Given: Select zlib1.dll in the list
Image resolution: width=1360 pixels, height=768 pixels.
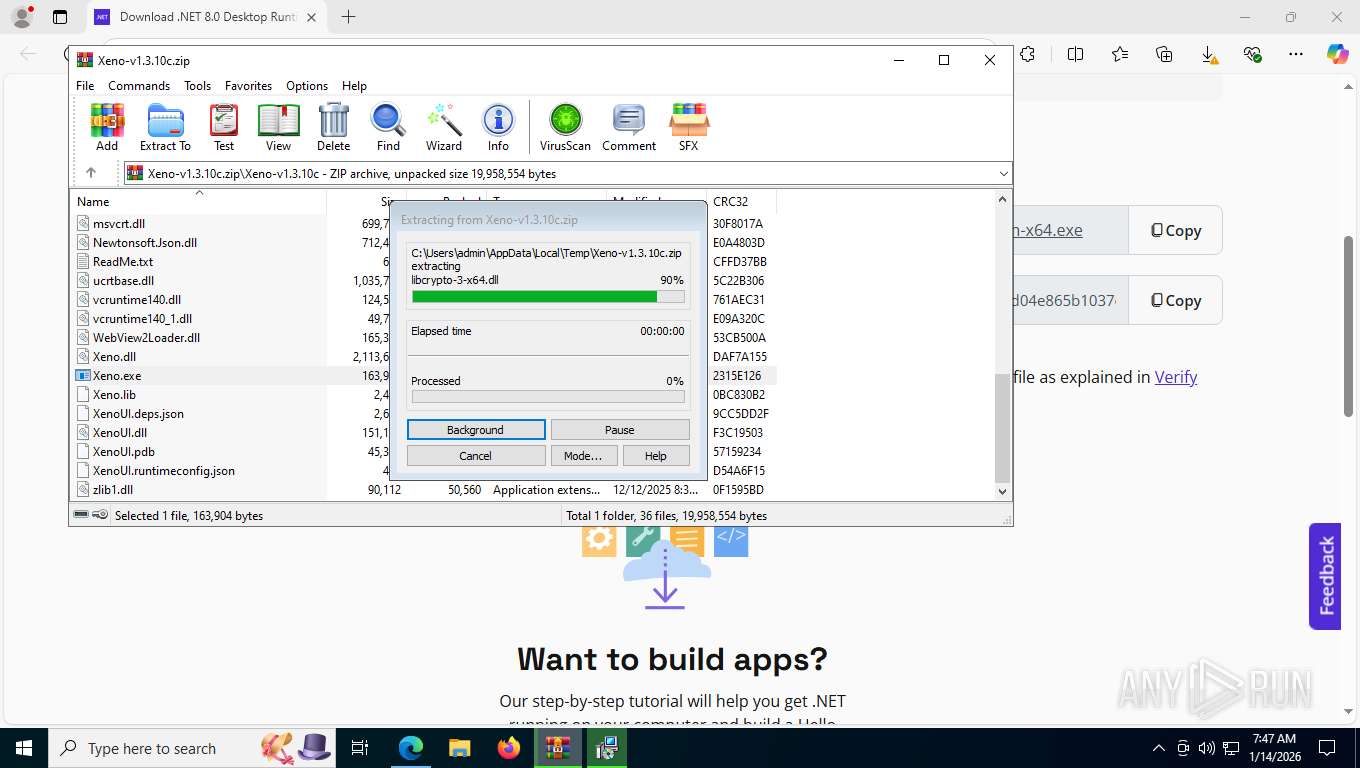Looking at the screenshot, I should 113,490.
